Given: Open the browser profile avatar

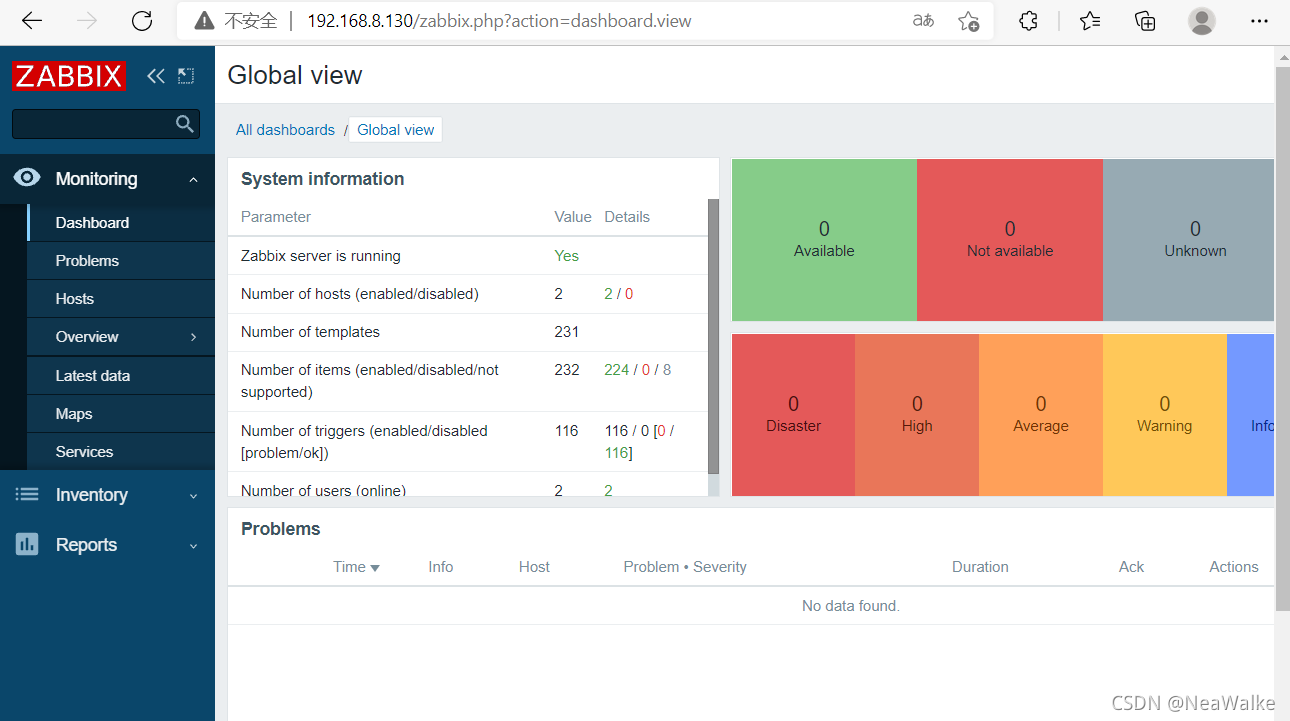Looking at the screenshot, I should pyautogui.click(x=1202, y=21).
